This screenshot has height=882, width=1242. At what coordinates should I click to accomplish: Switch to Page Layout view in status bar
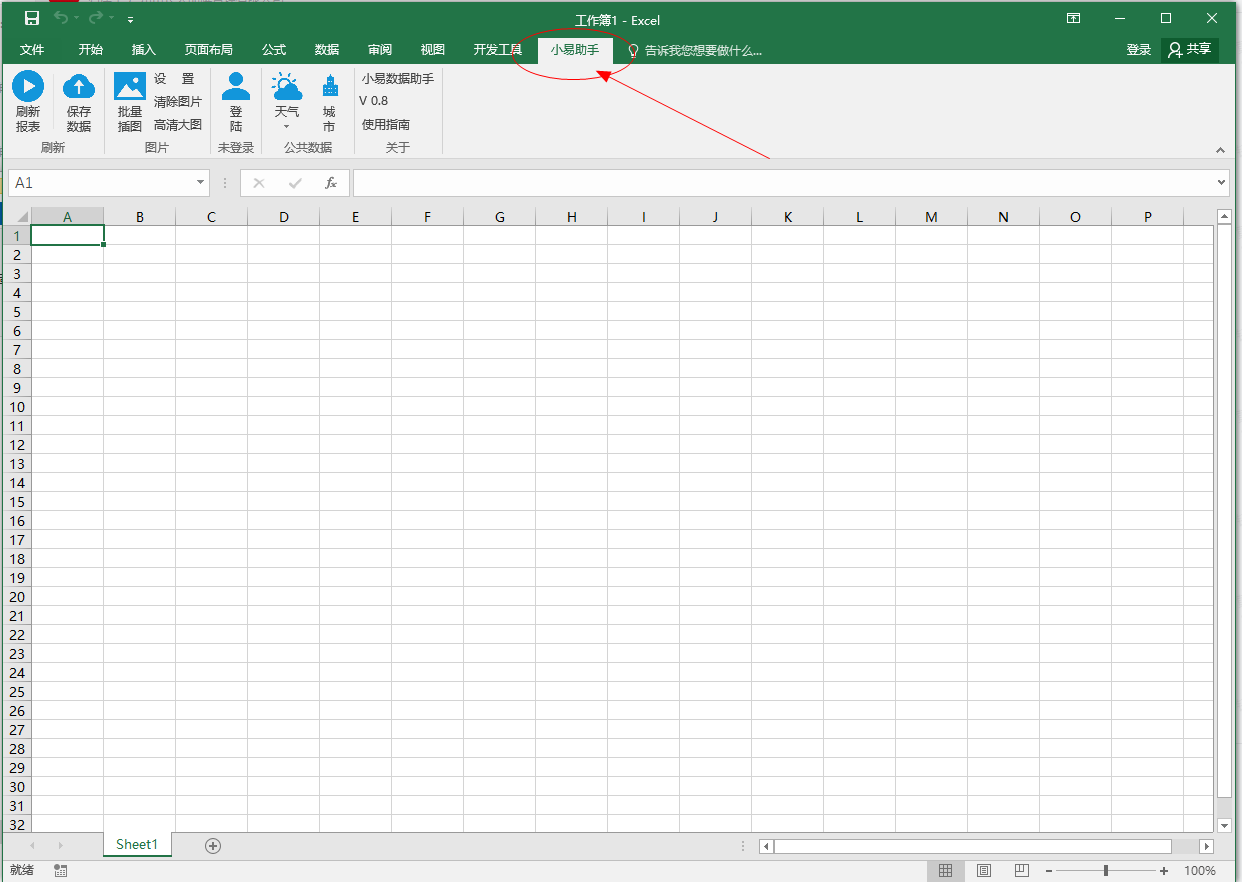(983, 871)
